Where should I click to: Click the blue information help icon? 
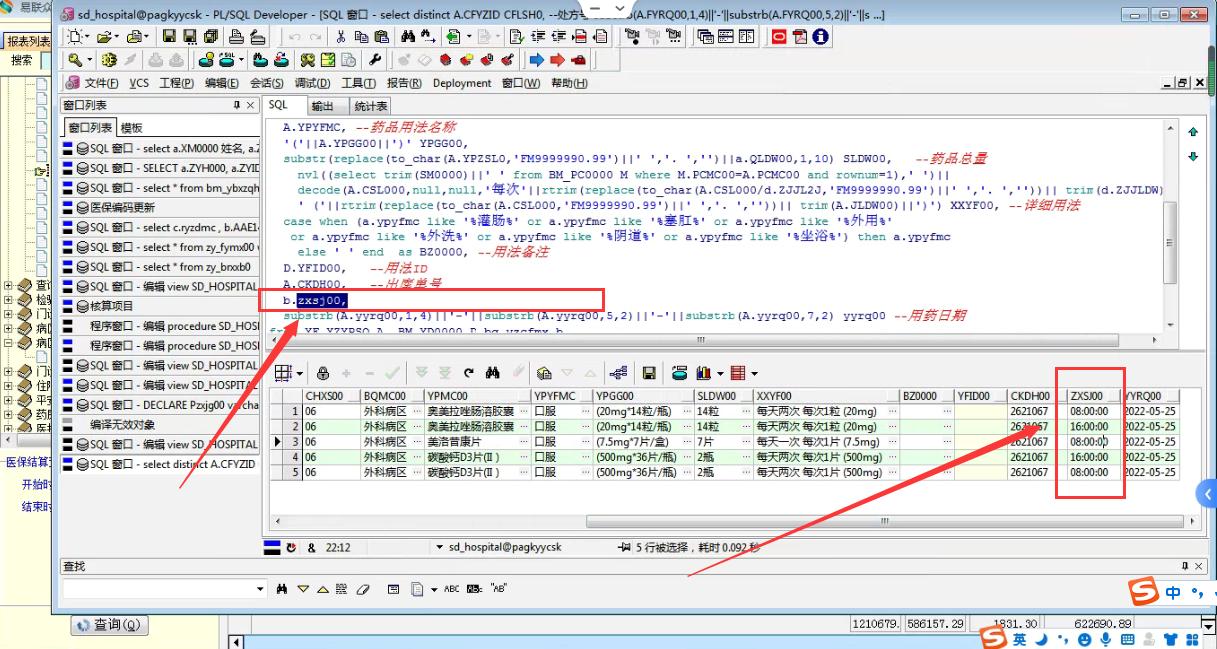tap(821, 37)
